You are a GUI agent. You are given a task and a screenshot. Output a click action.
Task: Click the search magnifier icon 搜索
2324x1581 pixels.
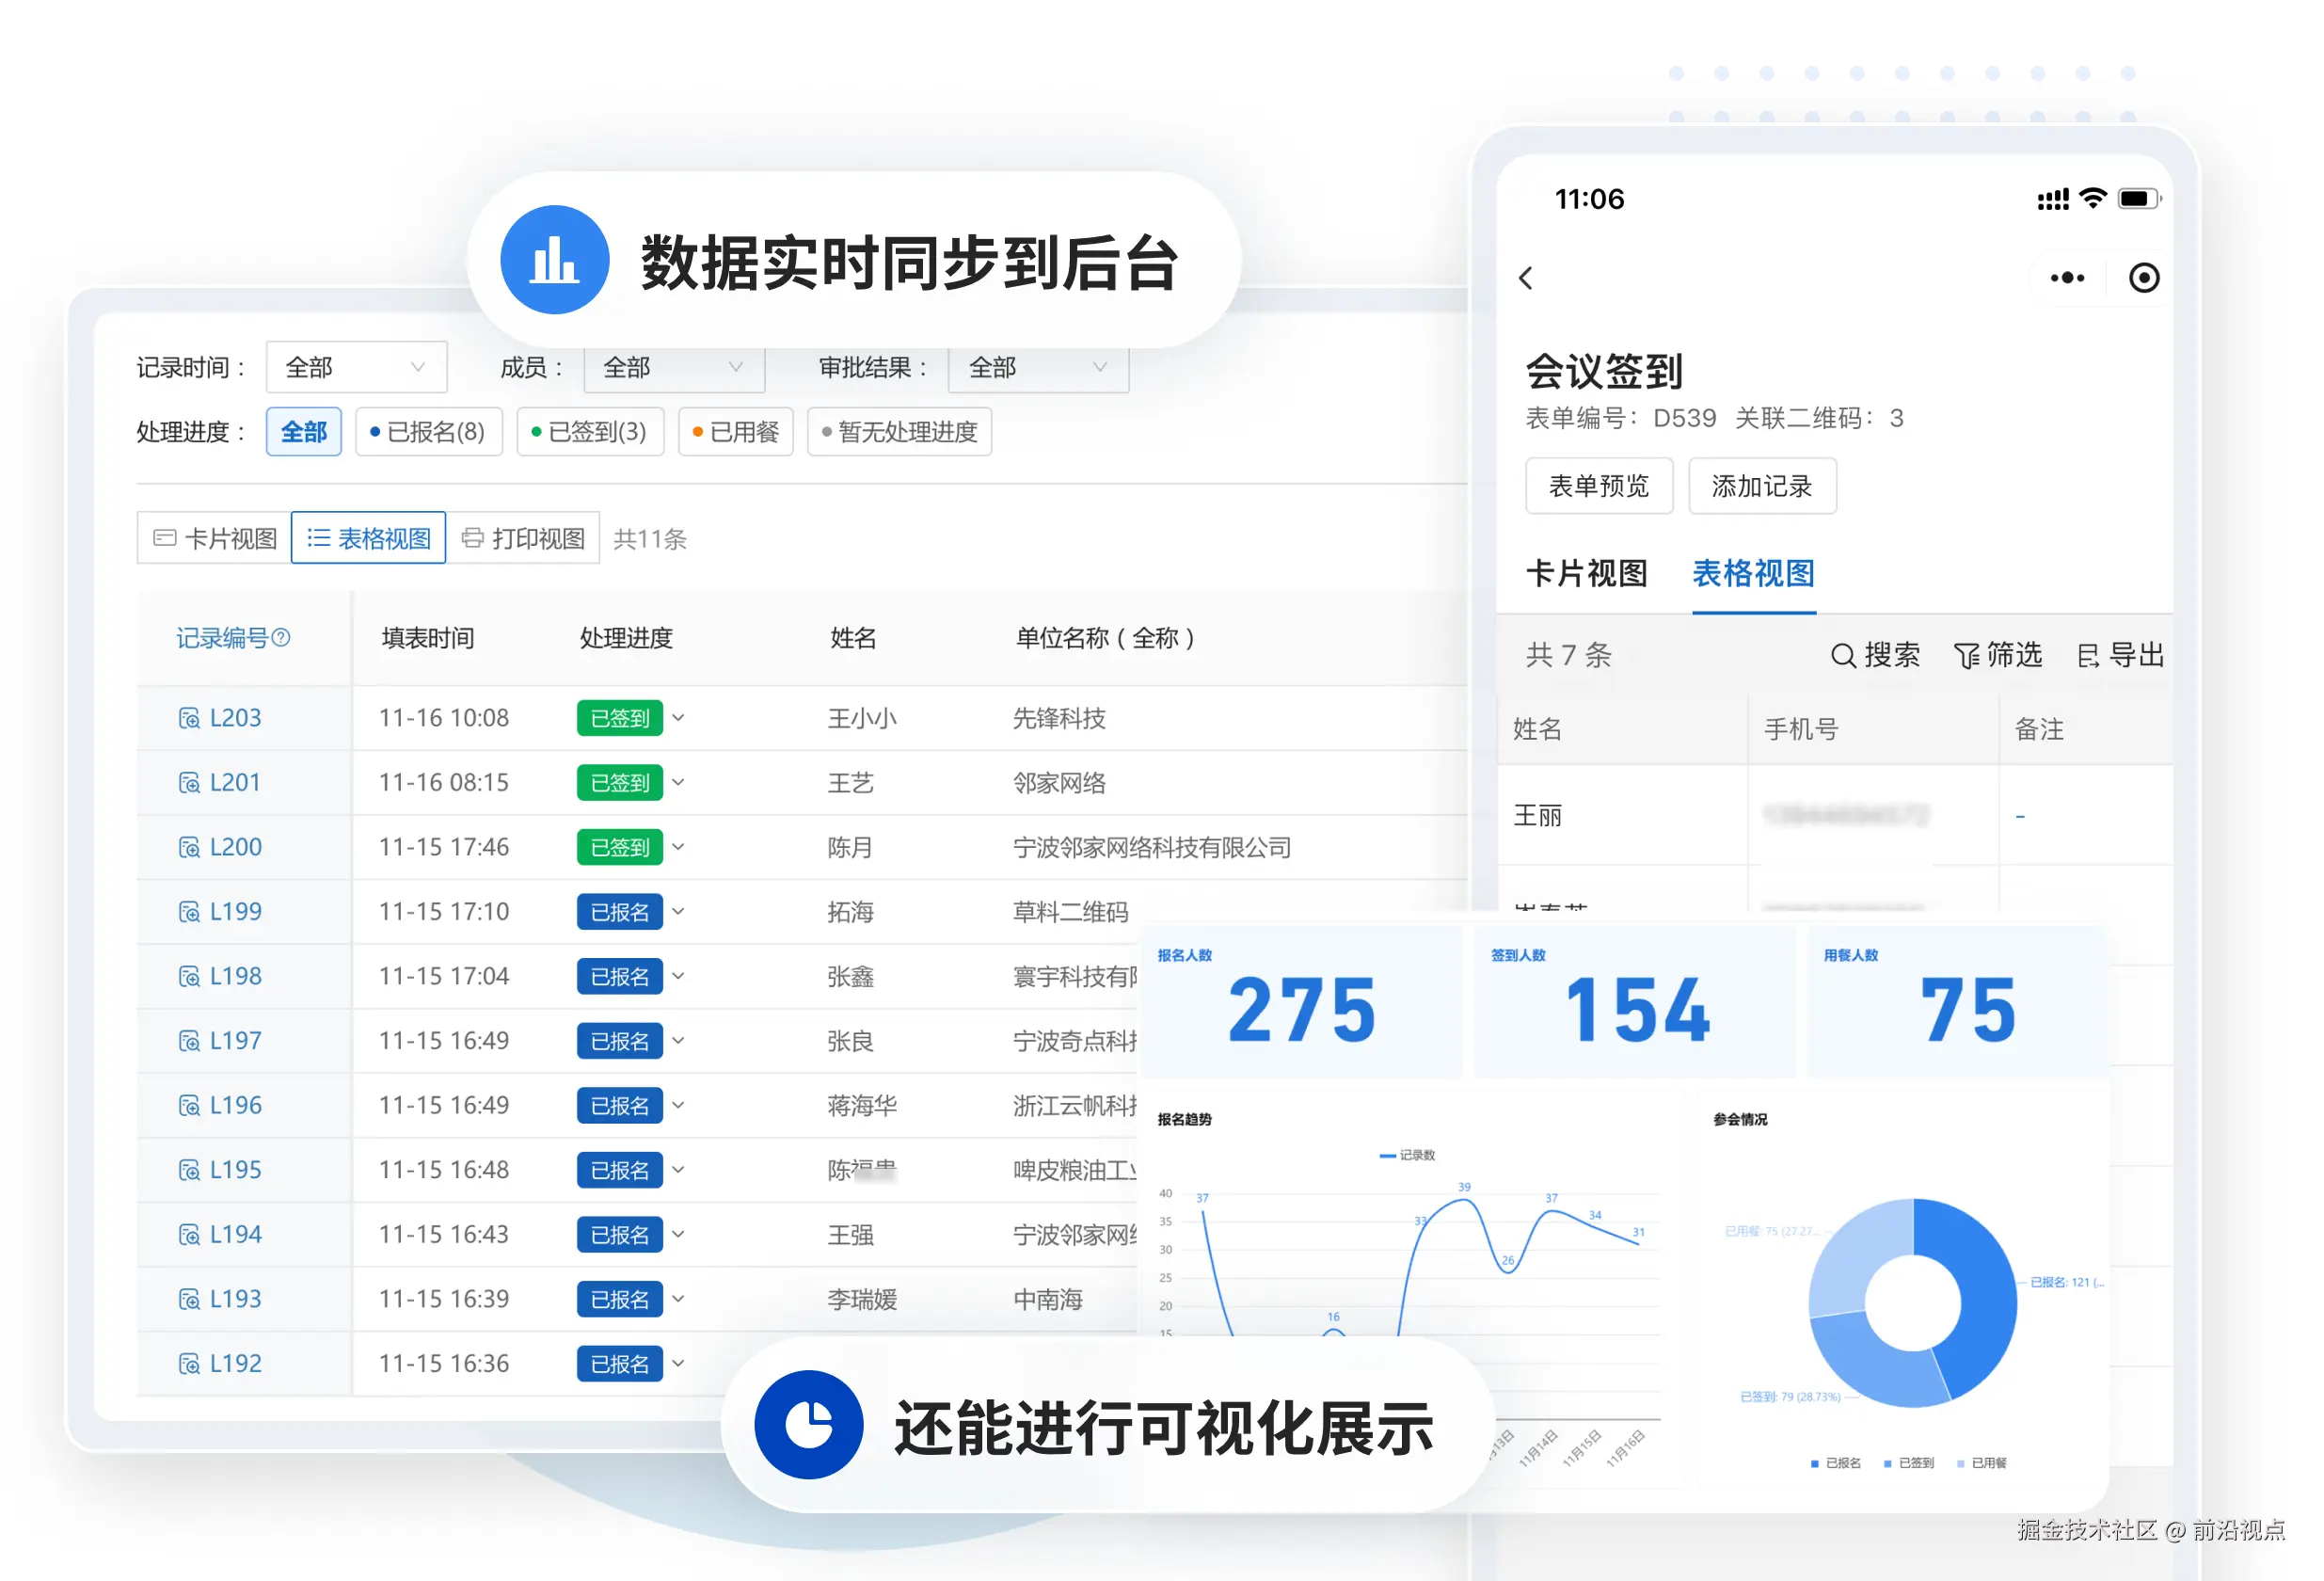1842,656
